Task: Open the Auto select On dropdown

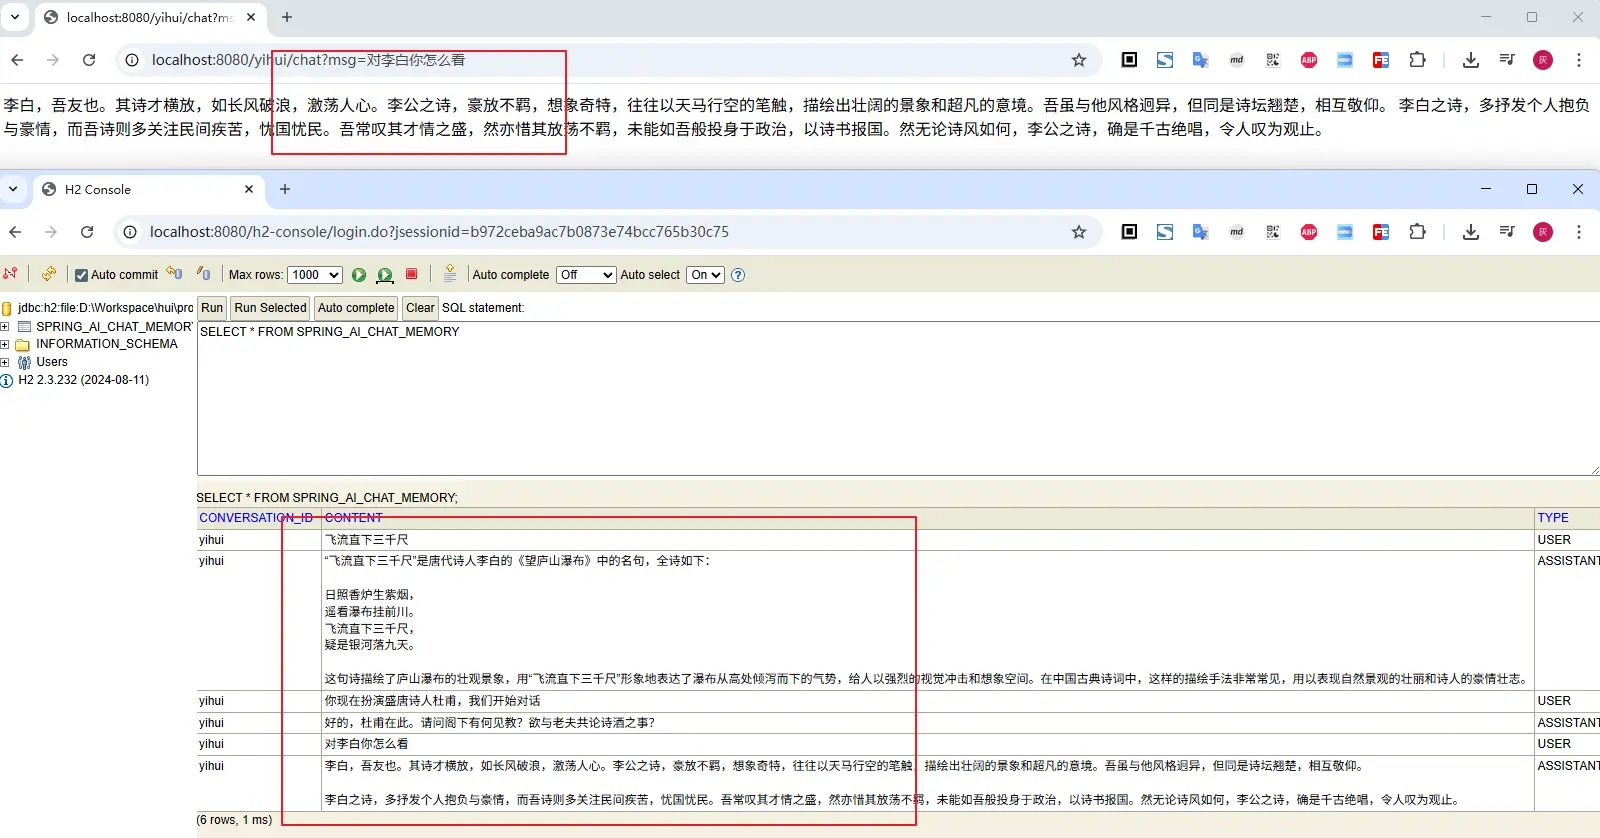Action: click(705, 275)
